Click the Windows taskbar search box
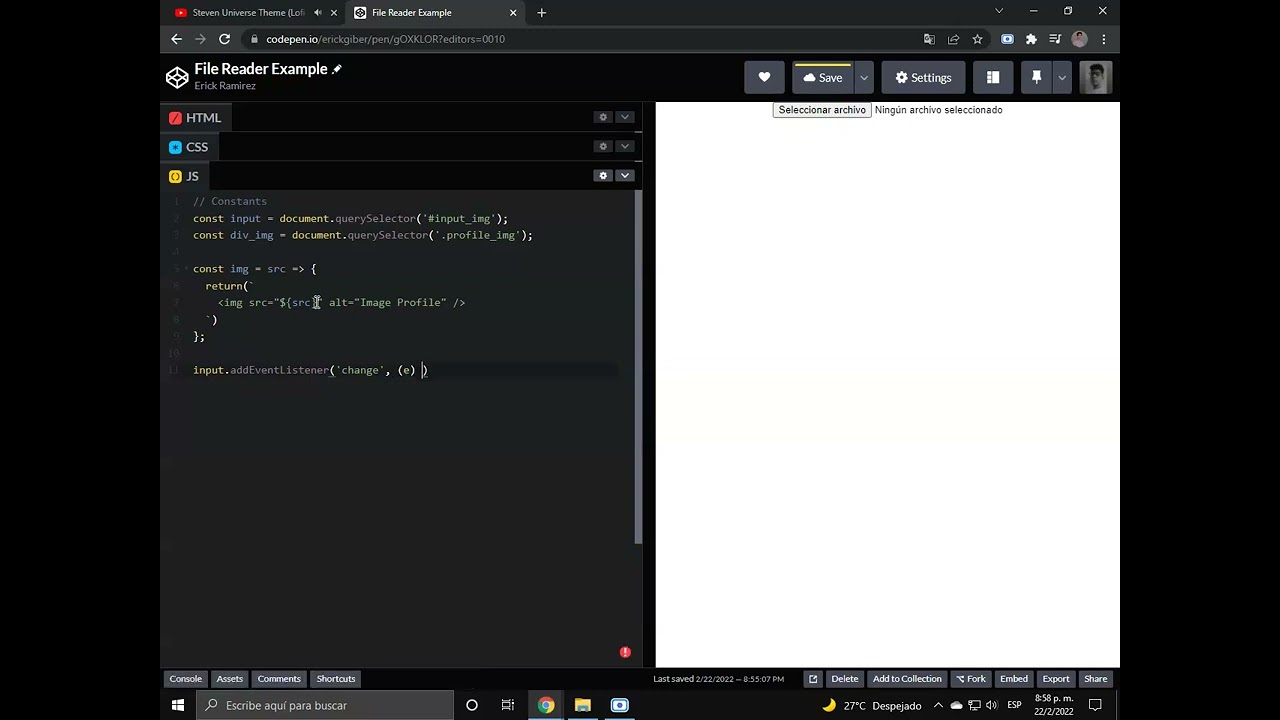Screen dimensions: 1280x720 (x=325, y=705)
